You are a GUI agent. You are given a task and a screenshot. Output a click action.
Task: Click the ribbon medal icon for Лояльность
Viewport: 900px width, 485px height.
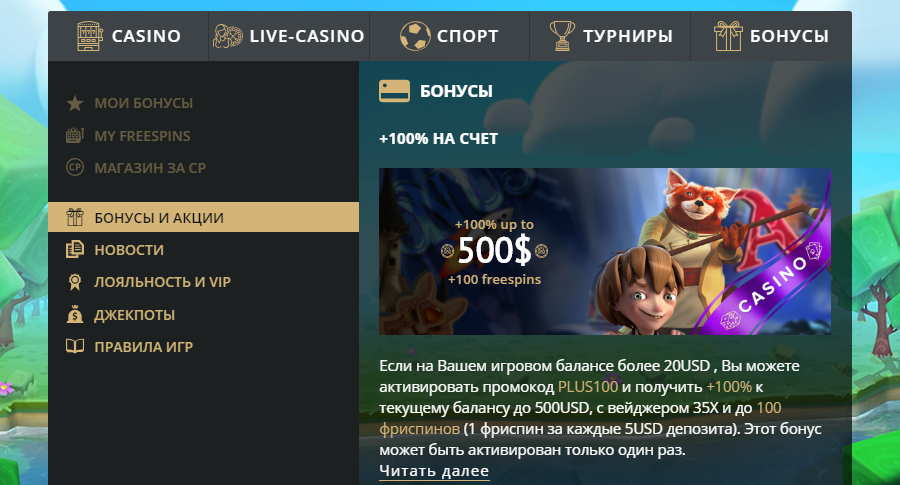coord(75,282)
